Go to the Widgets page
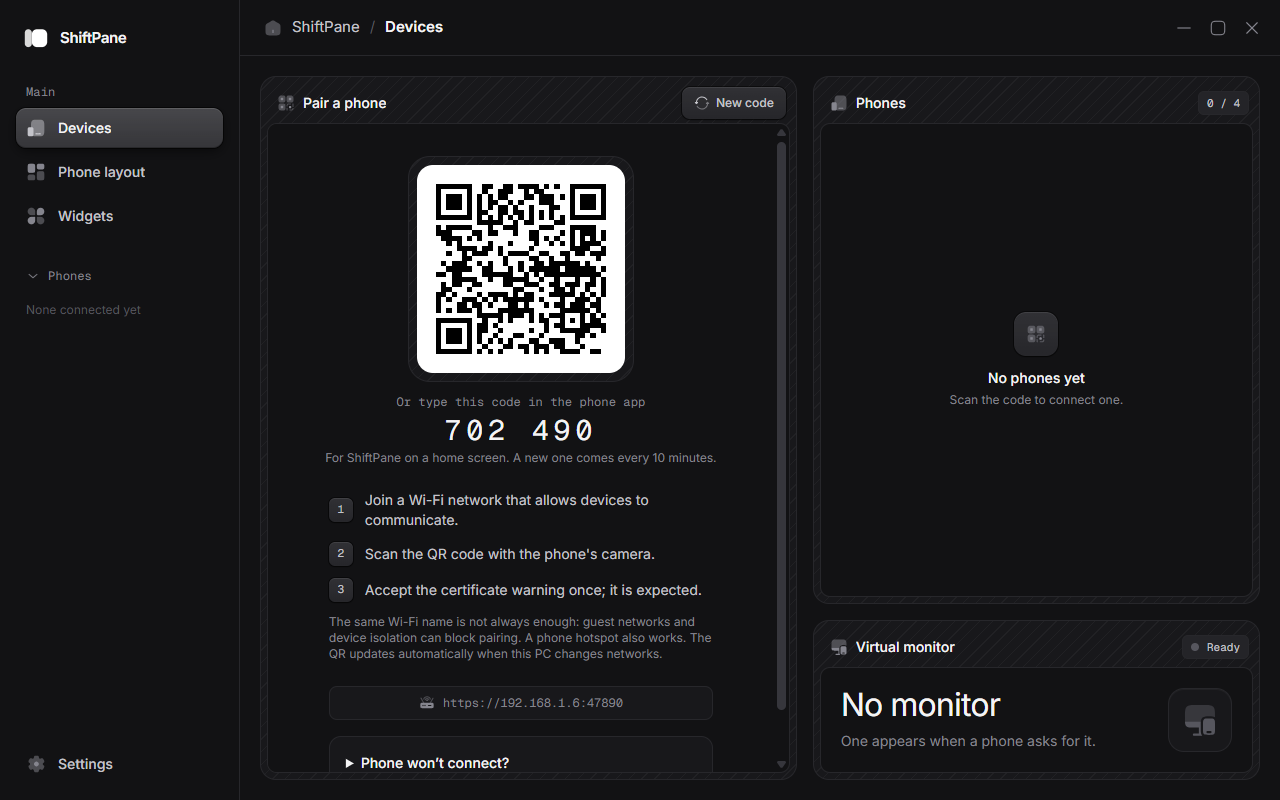This screenshot has height=800, width=1280. 119,216
